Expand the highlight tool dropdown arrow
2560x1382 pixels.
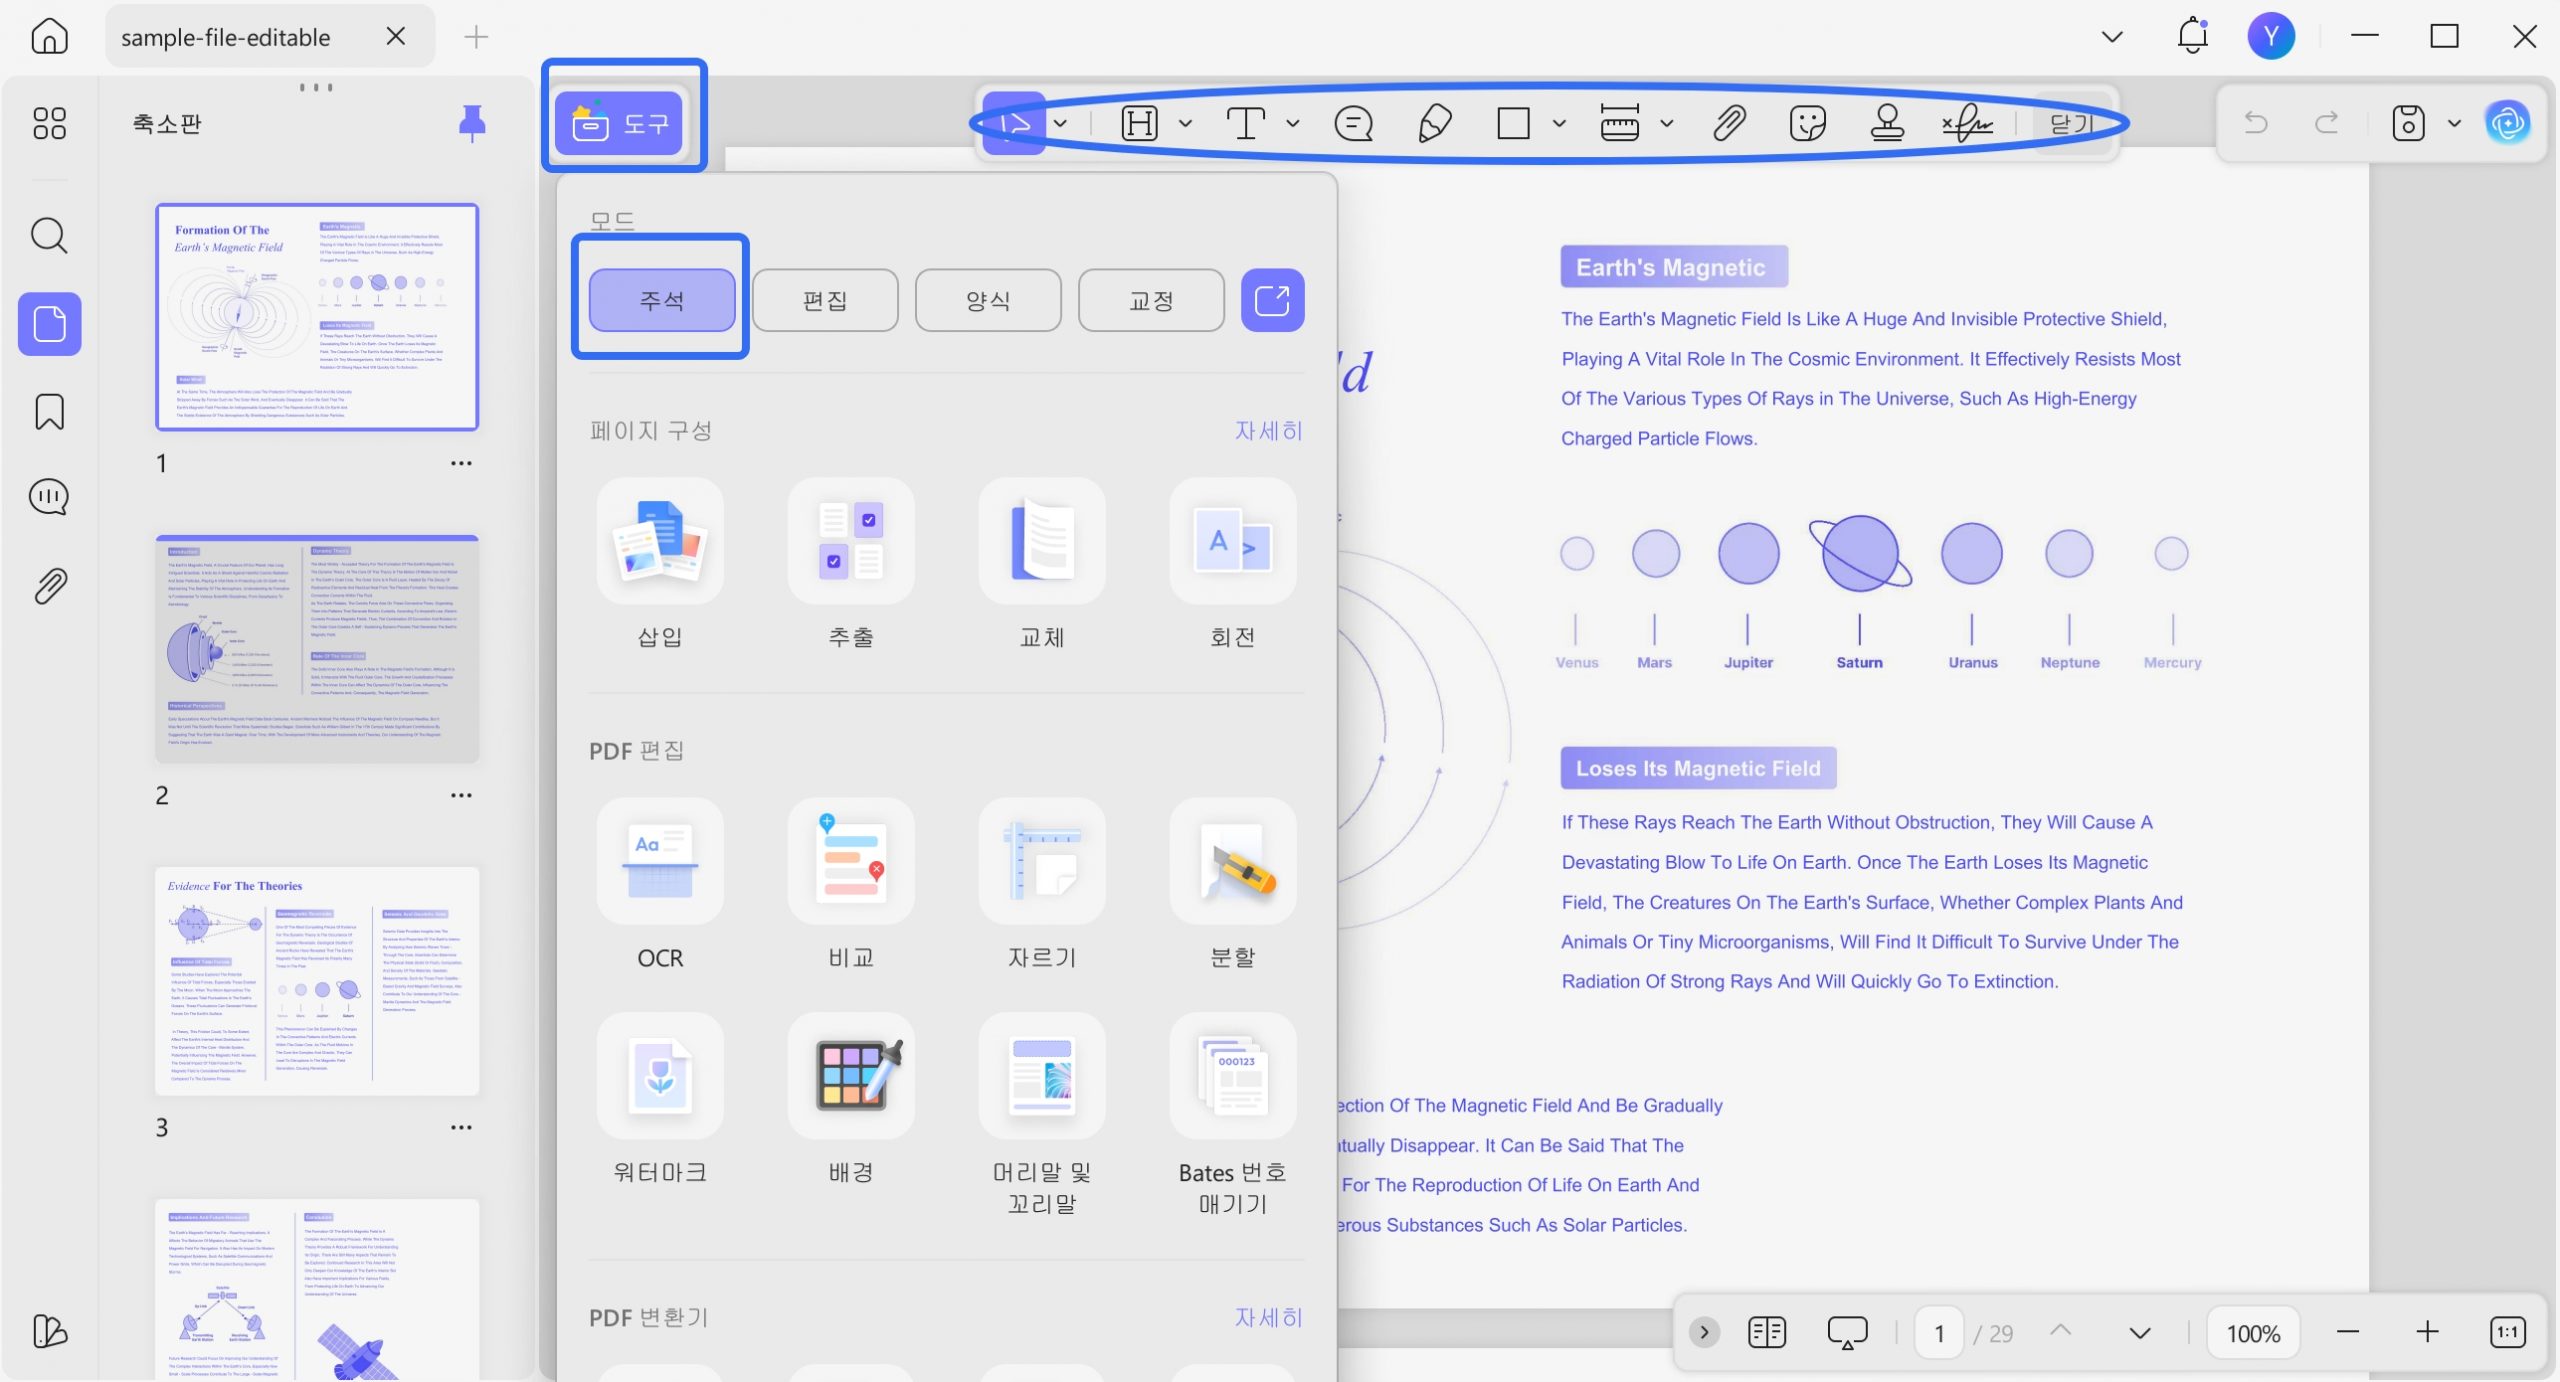[1185, 124]
